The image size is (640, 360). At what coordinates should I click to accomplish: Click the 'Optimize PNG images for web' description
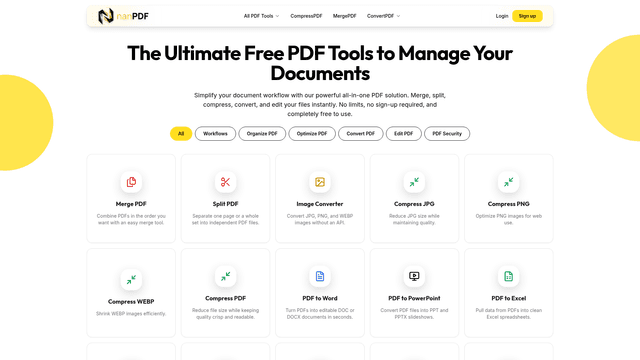coord(509,219)
